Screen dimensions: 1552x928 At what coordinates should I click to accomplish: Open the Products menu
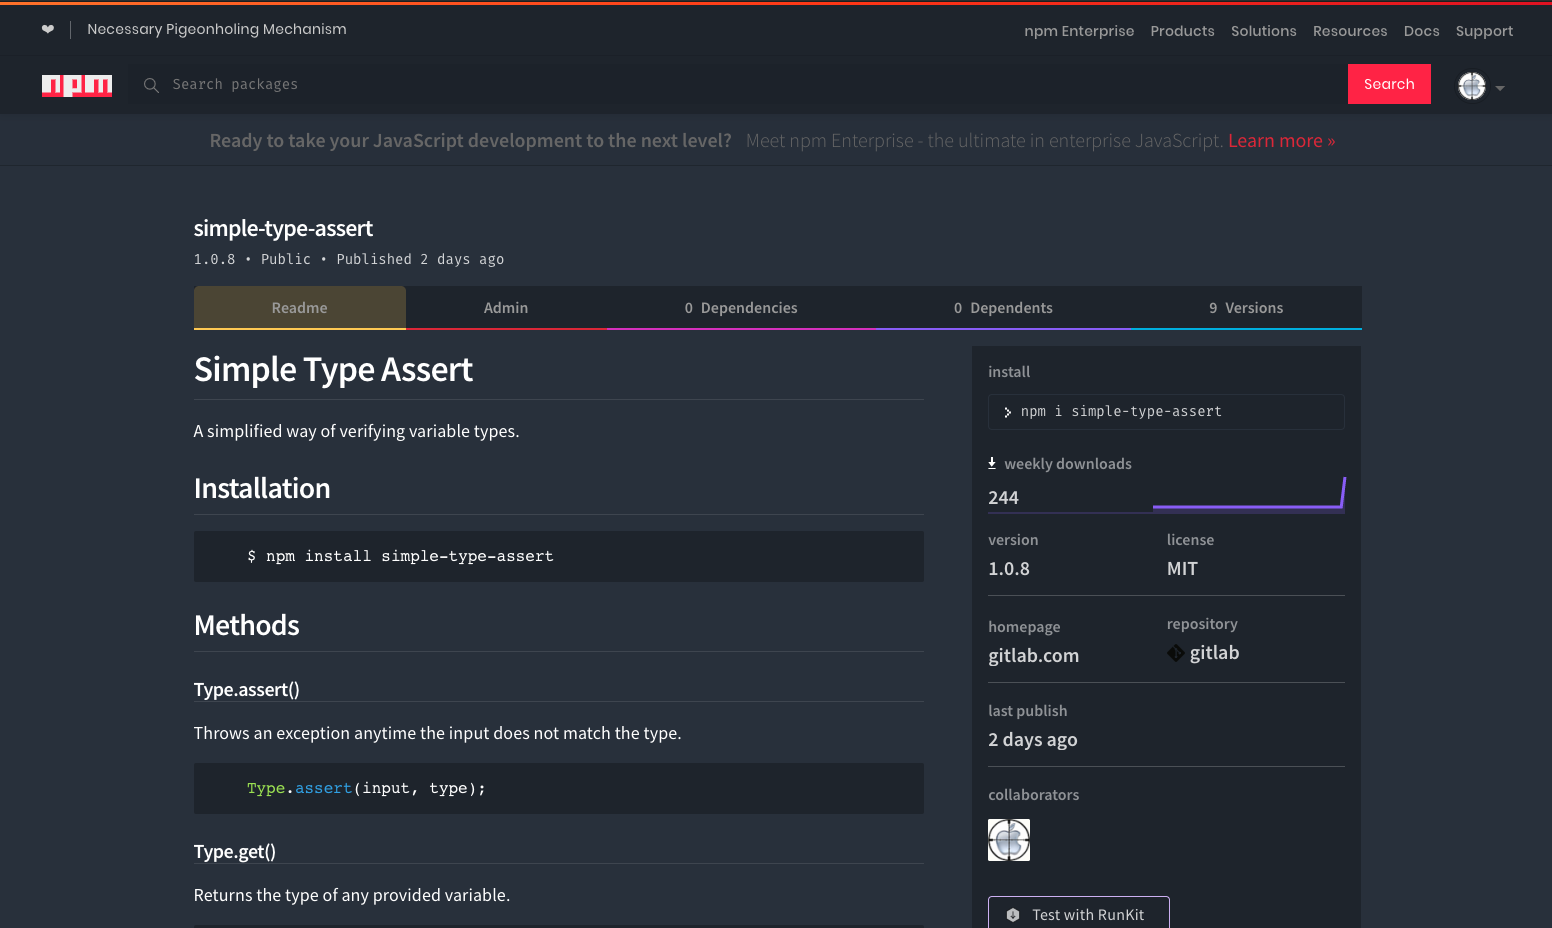(x=1182, y=31)
